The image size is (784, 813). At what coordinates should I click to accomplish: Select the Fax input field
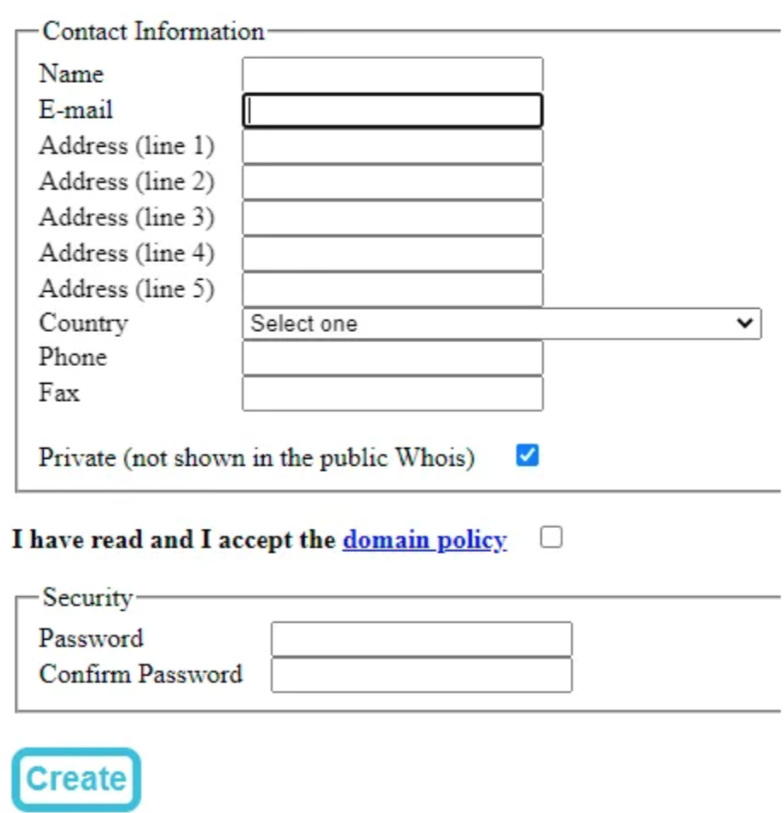[x=392, y=393]
